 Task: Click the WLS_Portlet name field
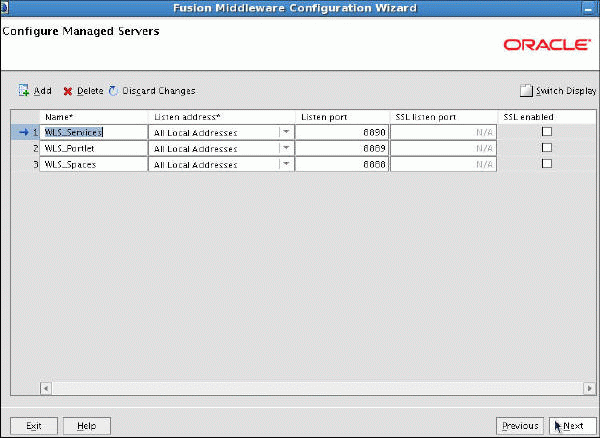(93, 148)
